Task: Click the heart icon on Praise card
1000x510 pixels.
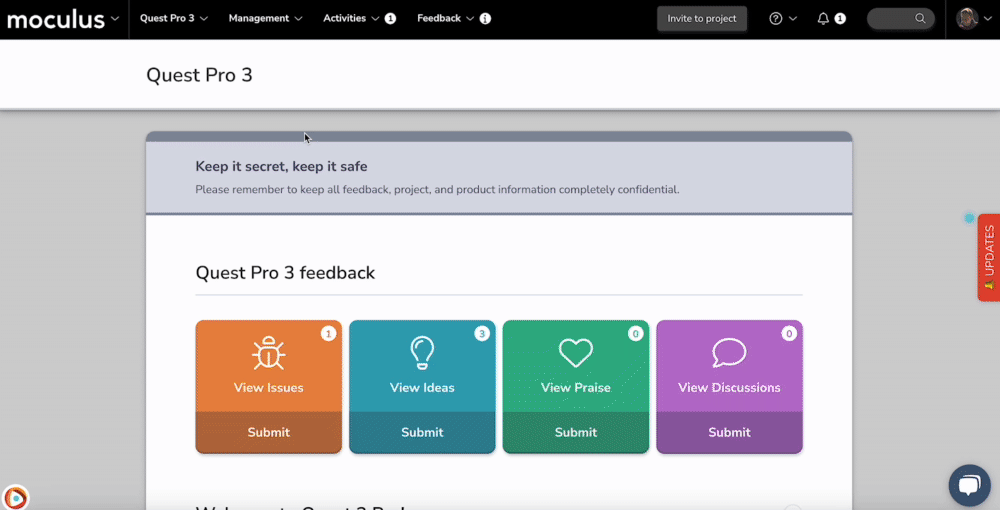Action: pos(576,353)
